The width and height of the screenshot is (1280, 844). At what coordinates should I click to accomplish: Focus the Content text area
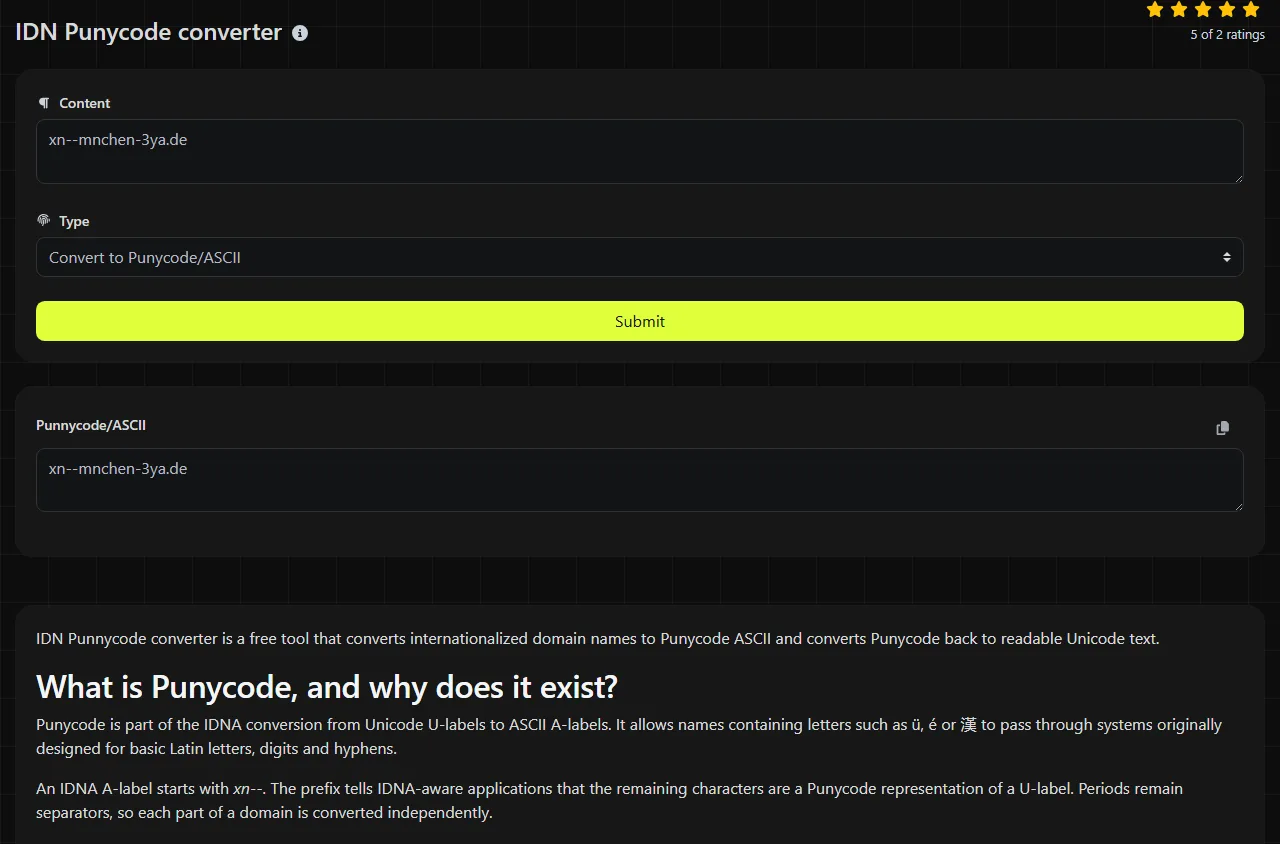click(x=640, y=152)
